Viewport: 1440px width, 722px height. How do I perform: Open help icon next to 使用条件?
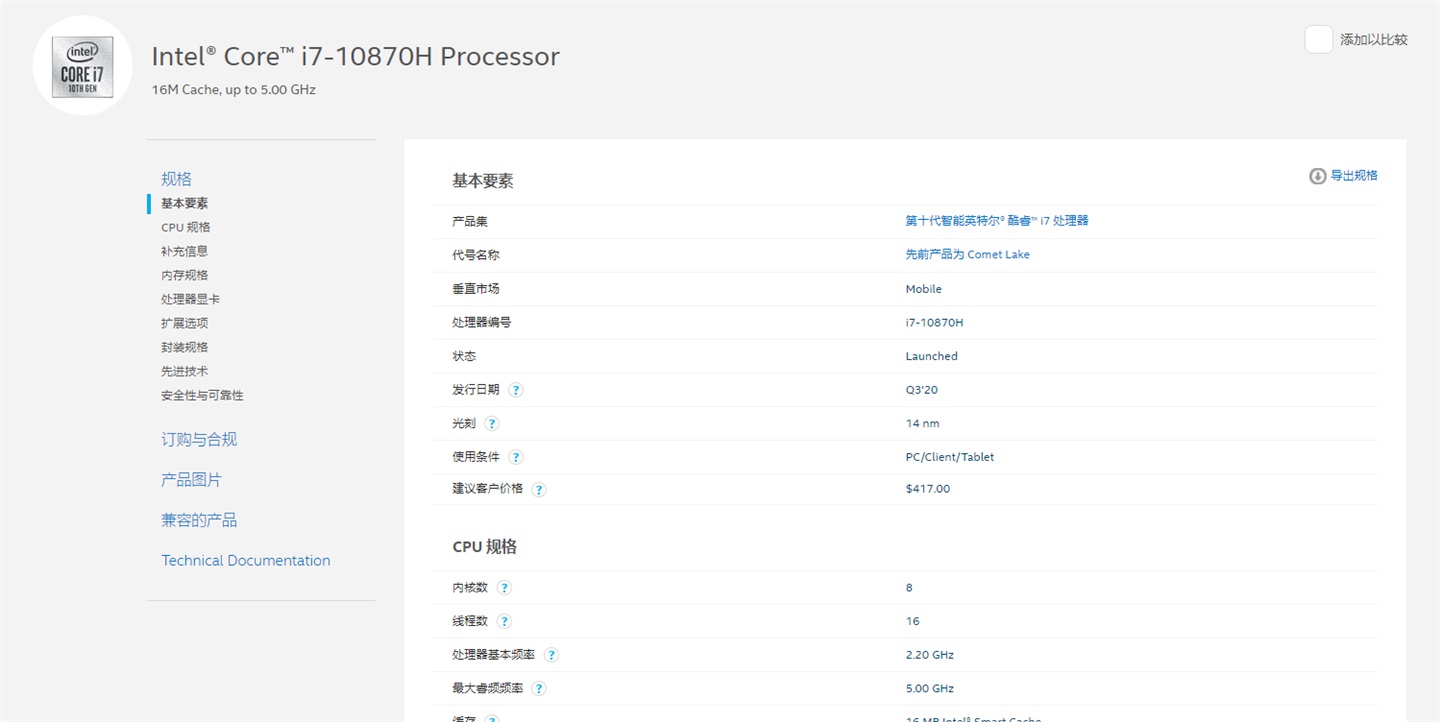point(515,457)
